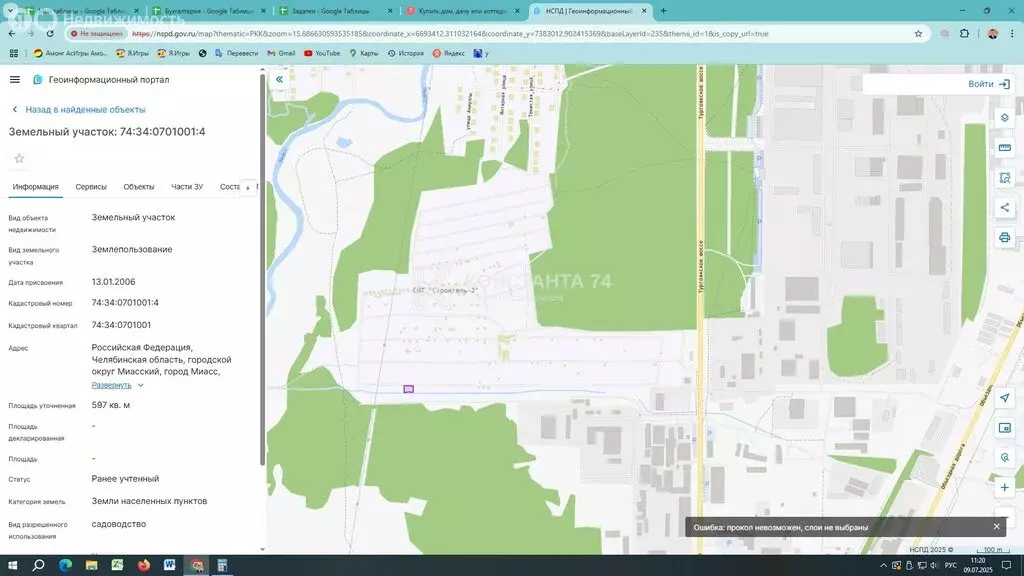This screenshot has width=1024, height=576.
Task: Open Windows taskbar search
Action: click(x=39, y=566)
